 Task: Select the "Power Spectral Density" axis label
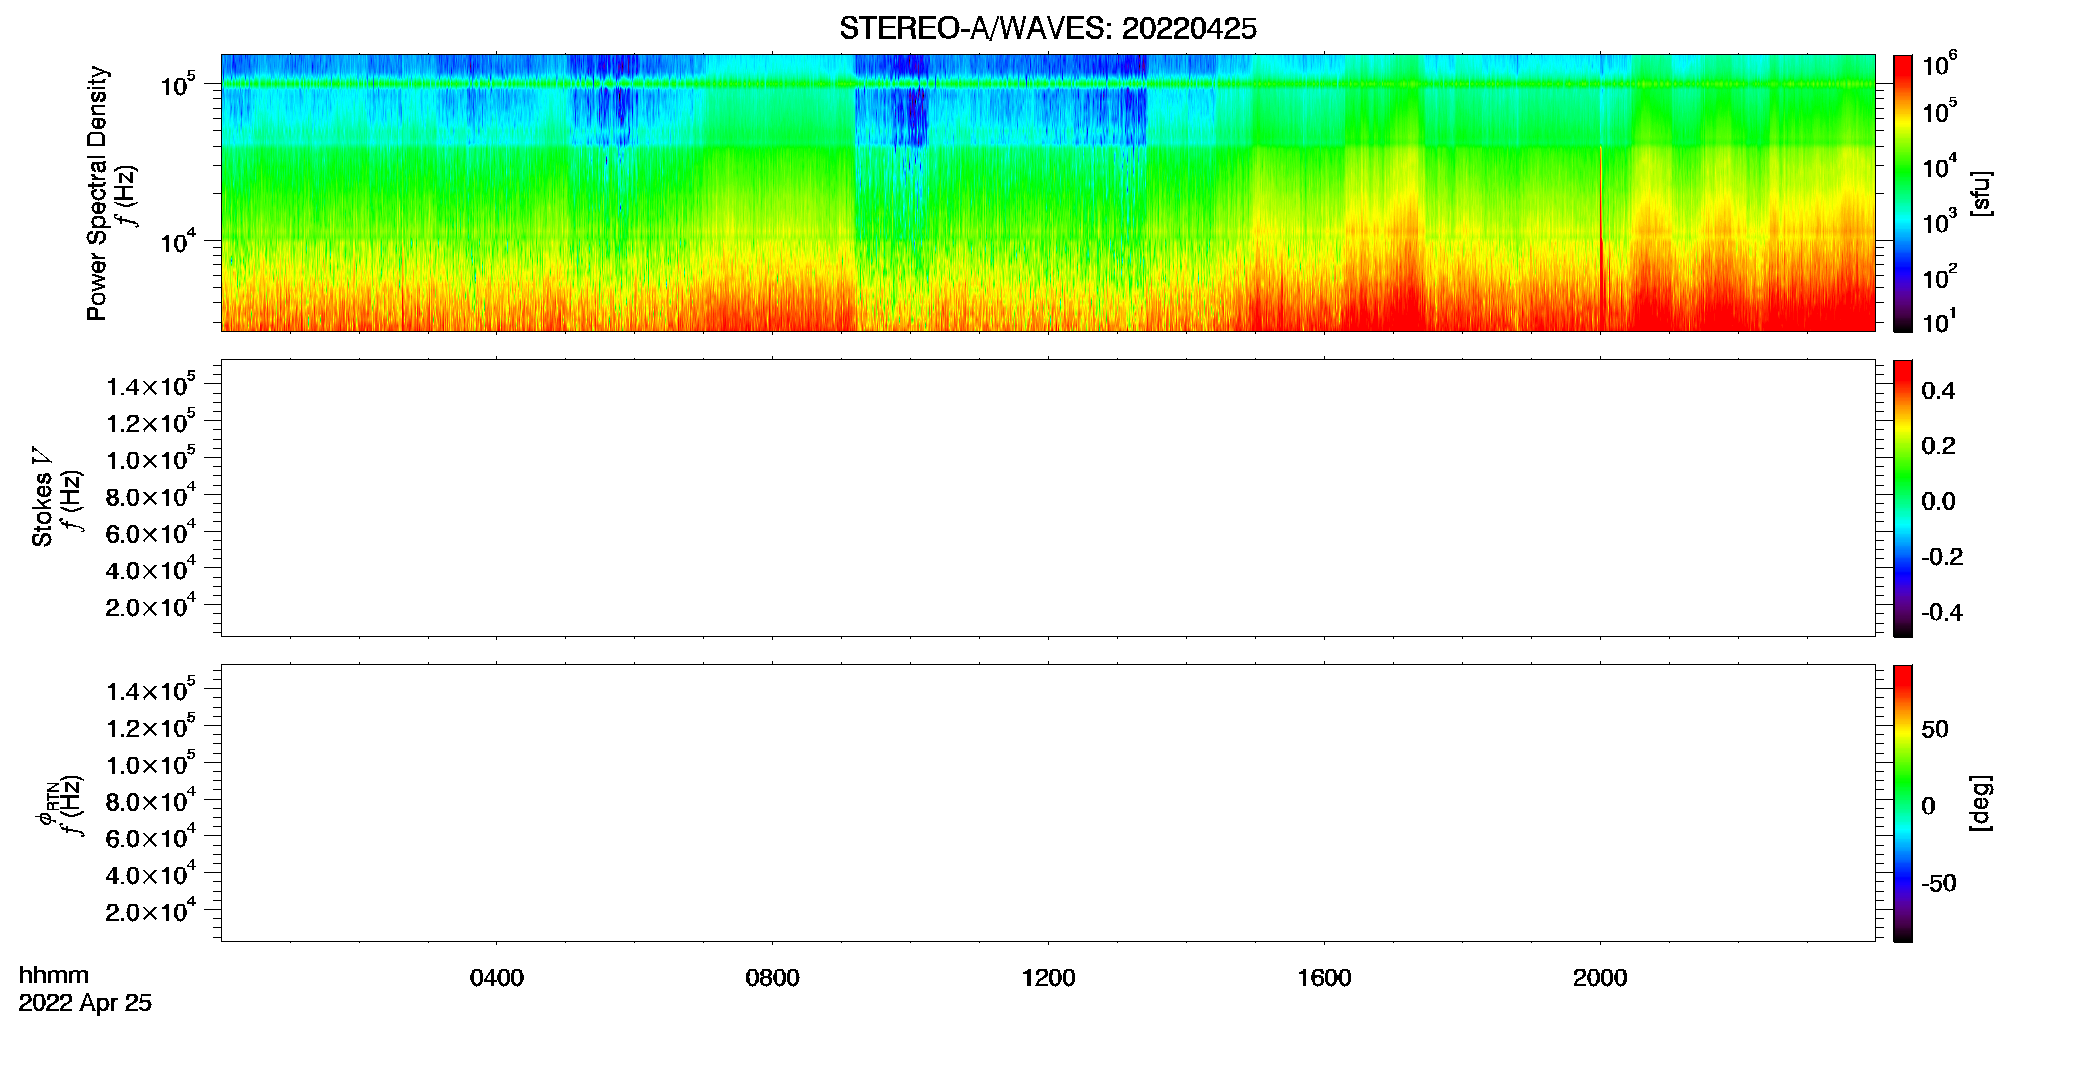tap(97, 193)
